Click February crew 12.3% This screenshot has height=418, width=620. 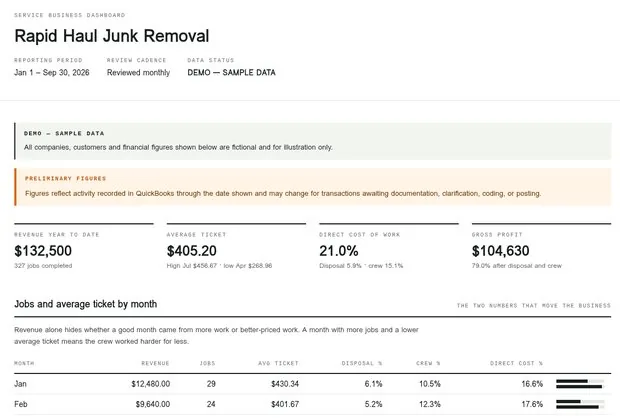point(430,404)
